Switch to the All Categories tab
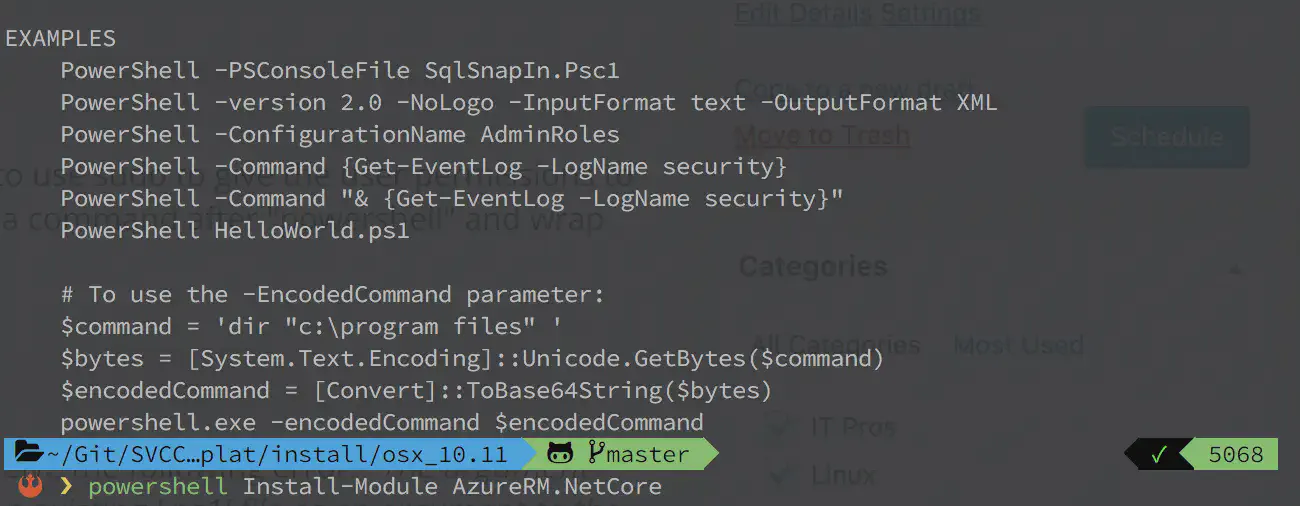This screenshot has width=1300, height=506. [x=835, y=346]
